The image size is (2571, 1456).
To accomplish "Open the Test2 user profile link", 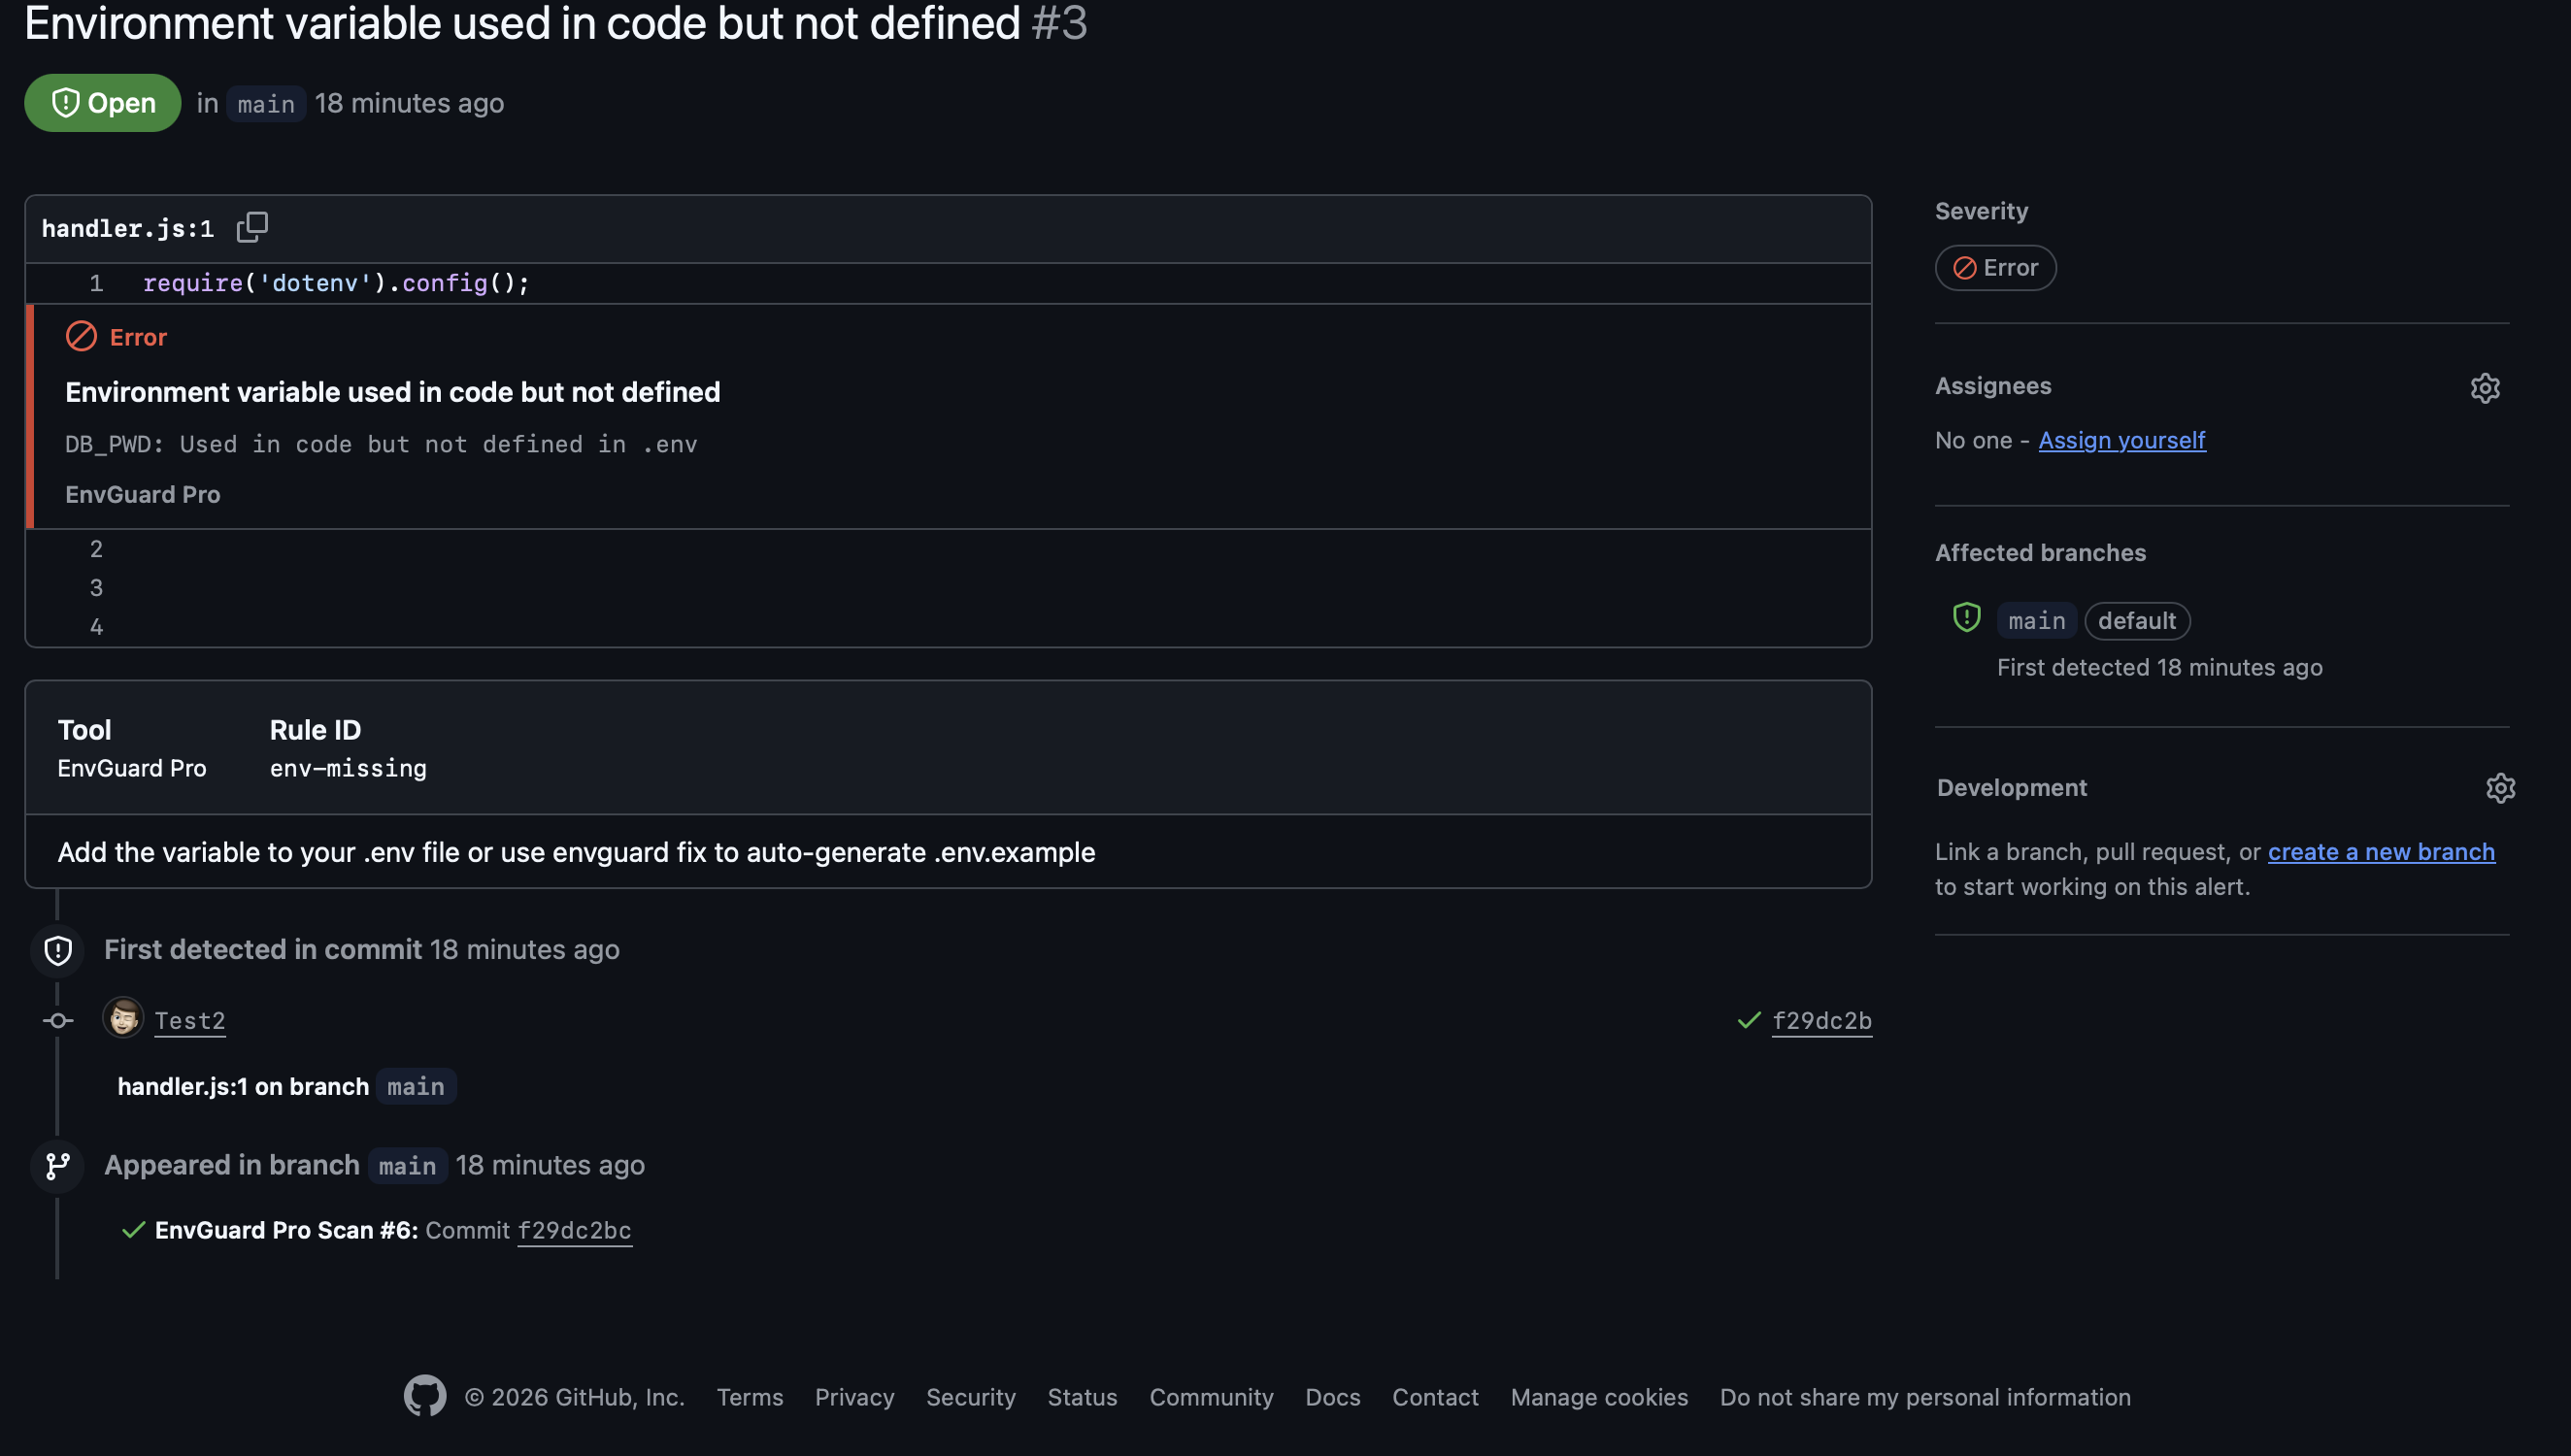I will pyautogui.click(x=190, y=1020).
